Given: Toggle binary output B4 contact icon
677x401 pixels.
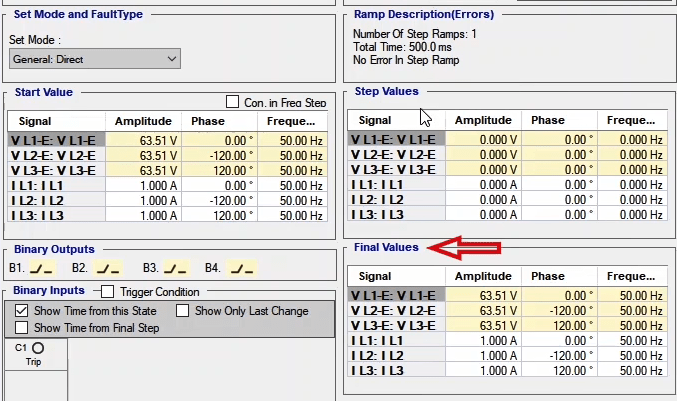Looking at the screenshot, I should point(241,268).
